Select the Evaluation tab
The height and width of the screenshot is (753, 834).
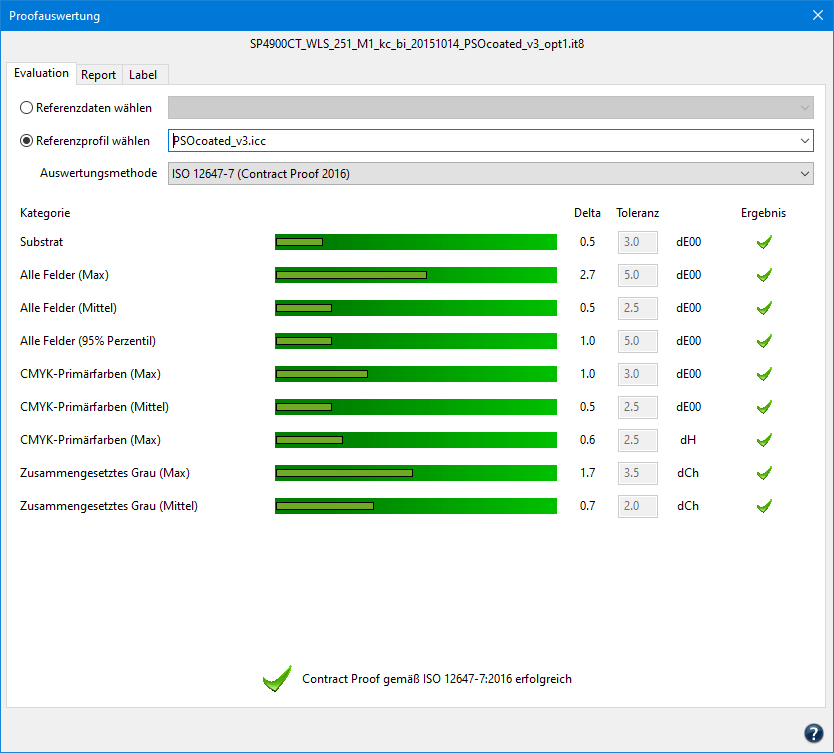[42, 73]
